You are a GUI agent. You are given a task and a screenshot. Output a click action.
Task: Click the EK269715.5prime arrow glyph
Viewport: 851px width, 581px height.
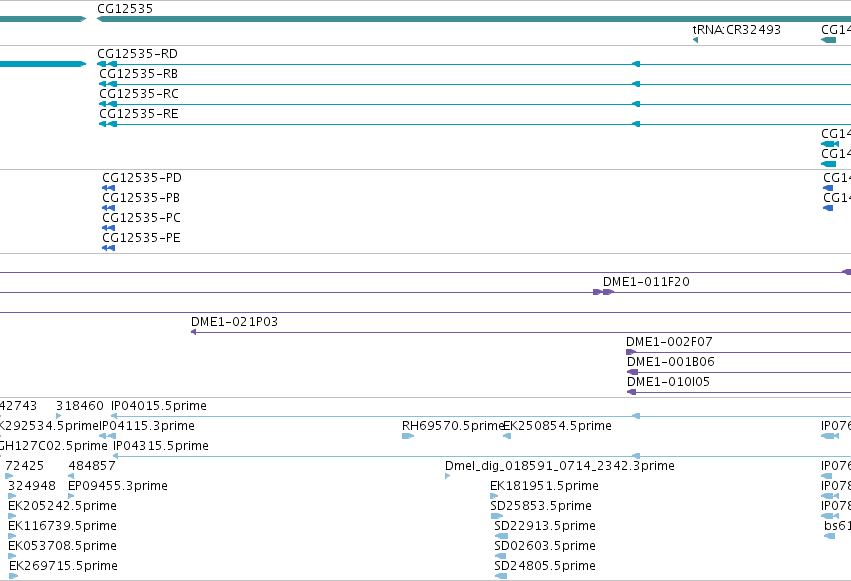click(x=14, y=577)
